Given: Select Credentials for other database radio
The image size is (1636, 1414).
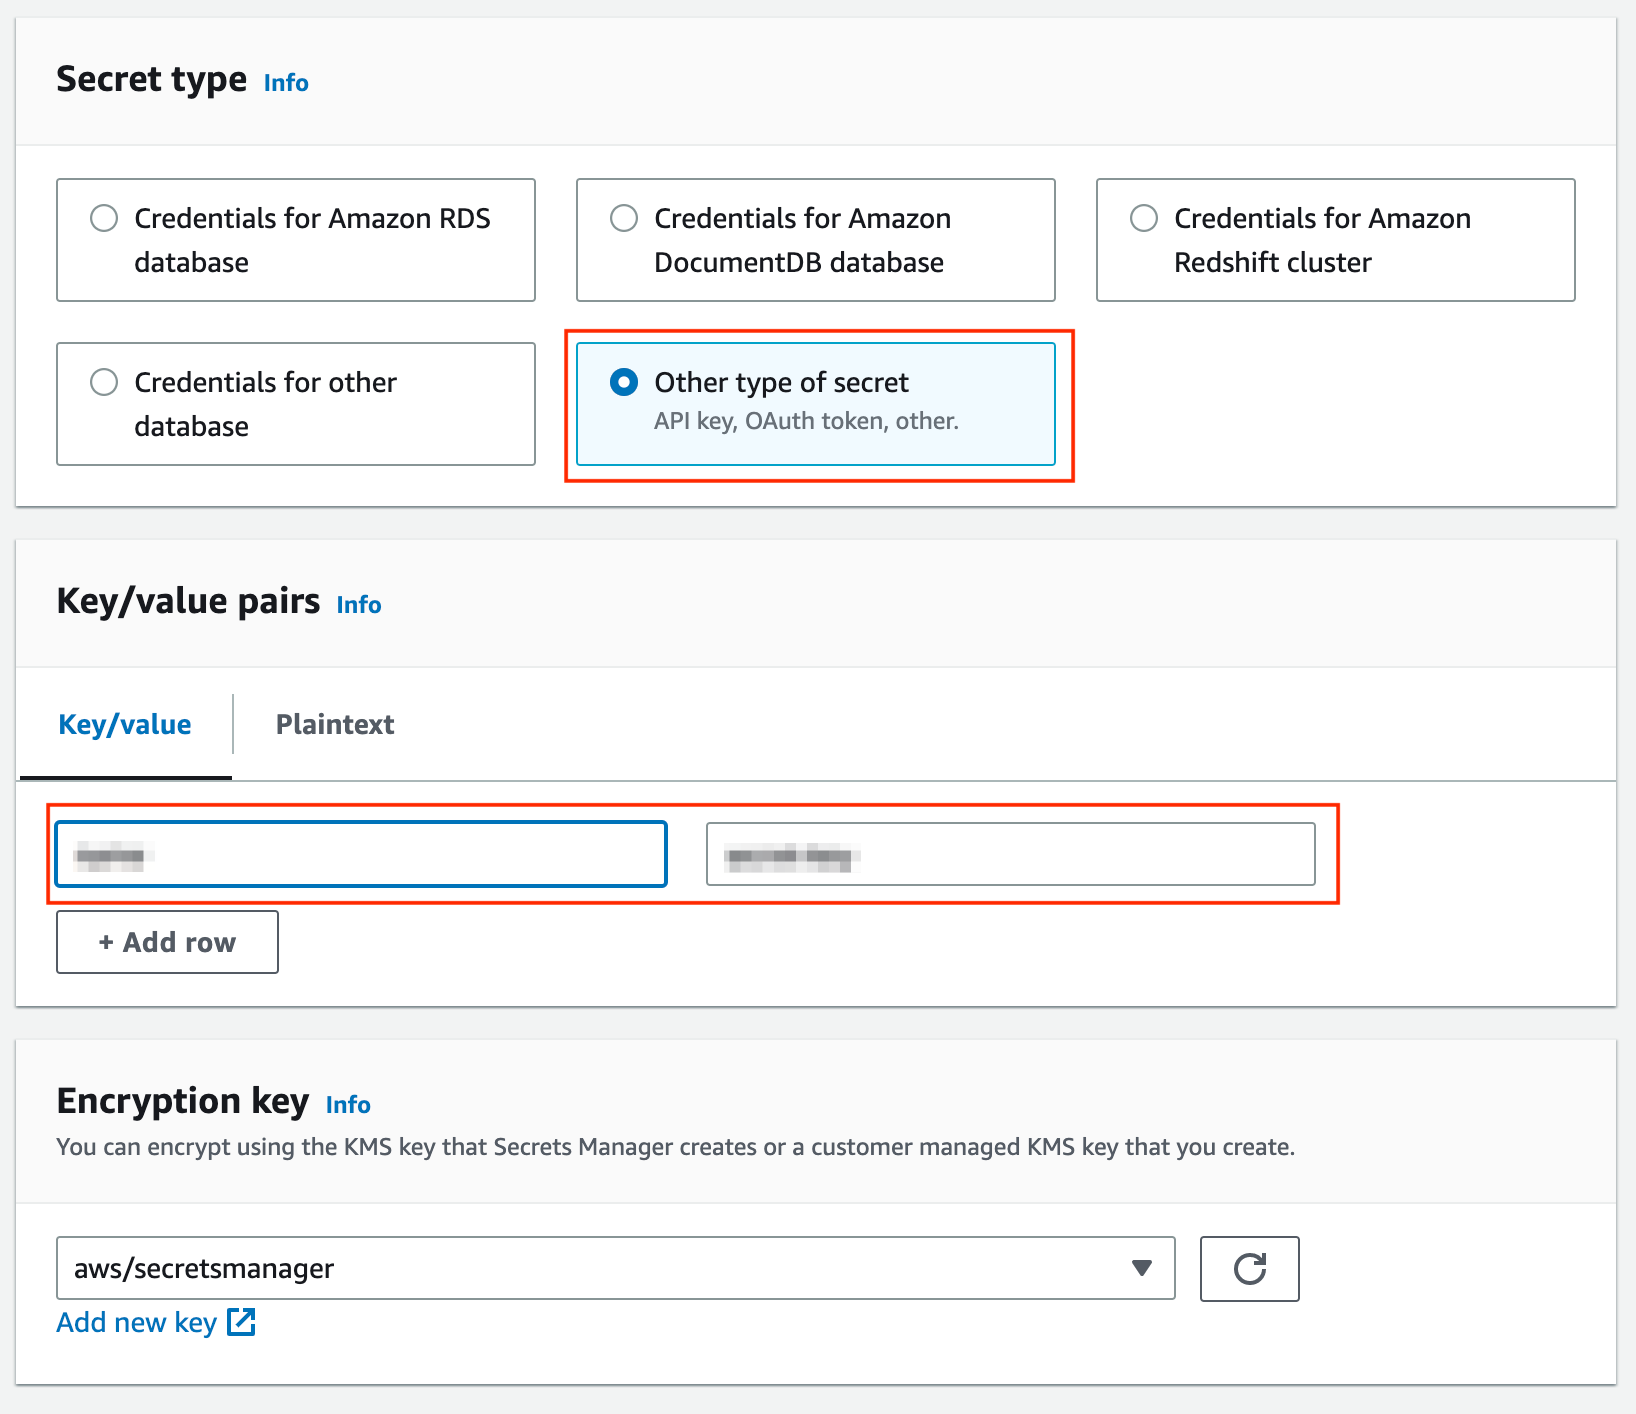Looking at the screenshot, I should [x=104, y=382].
